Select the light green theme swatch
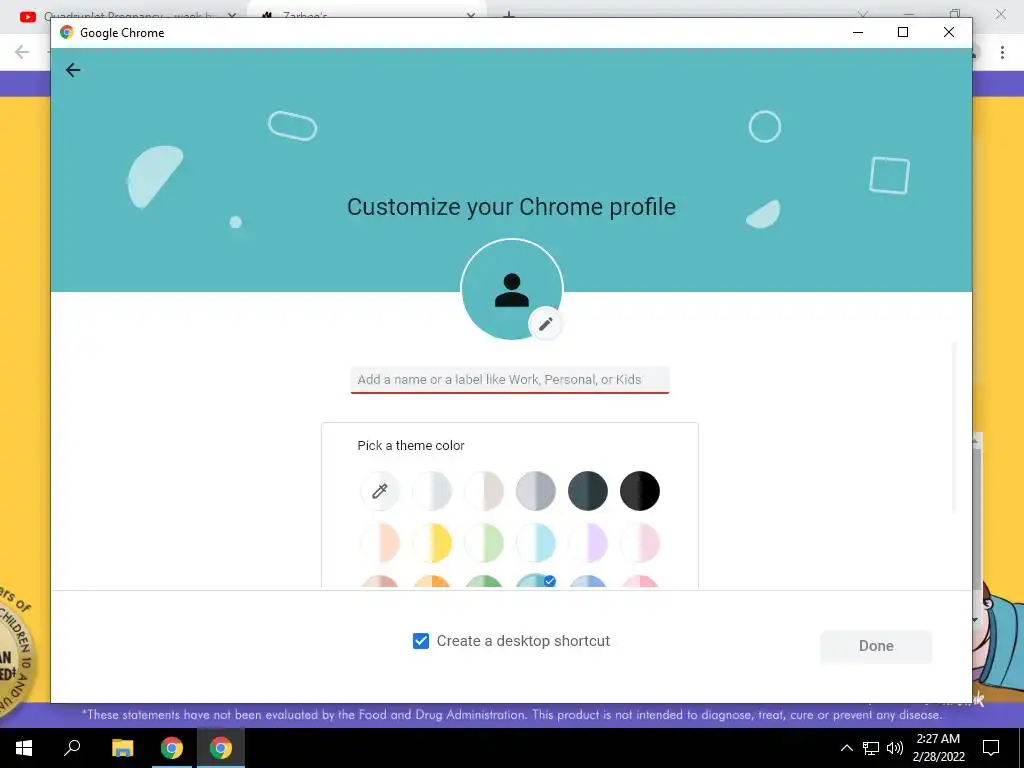This screenshot has width=1024, height=768. (484, 543)
